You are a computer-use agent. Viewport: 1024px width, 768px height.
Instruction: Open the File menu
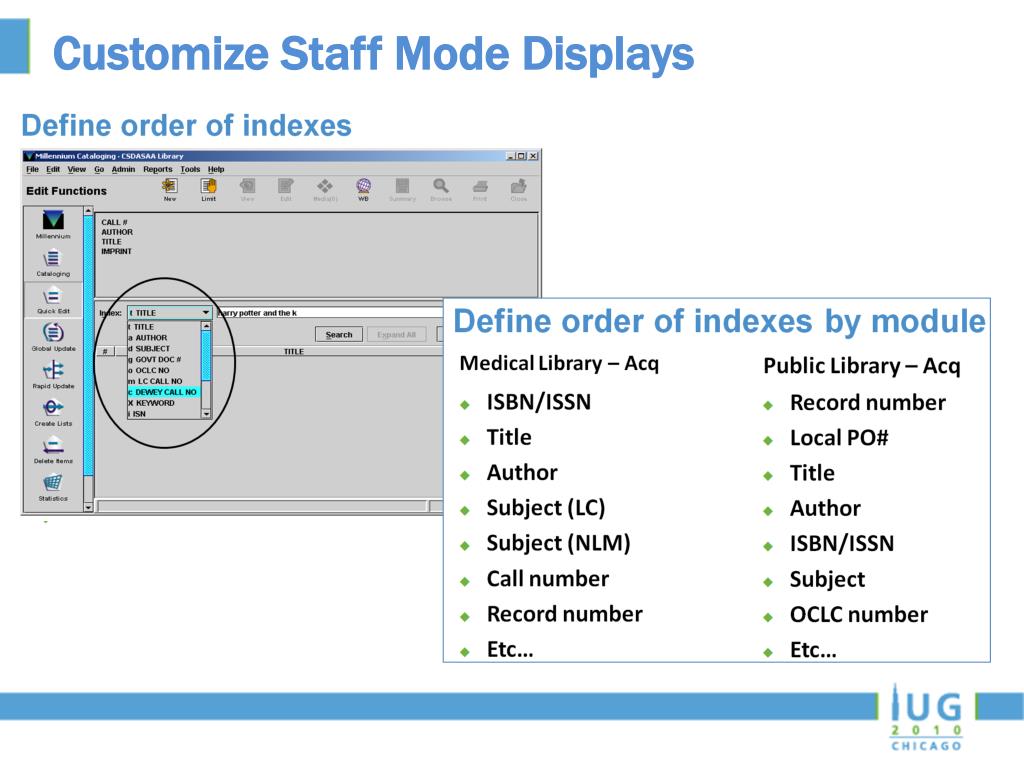(x=32, y=169)
